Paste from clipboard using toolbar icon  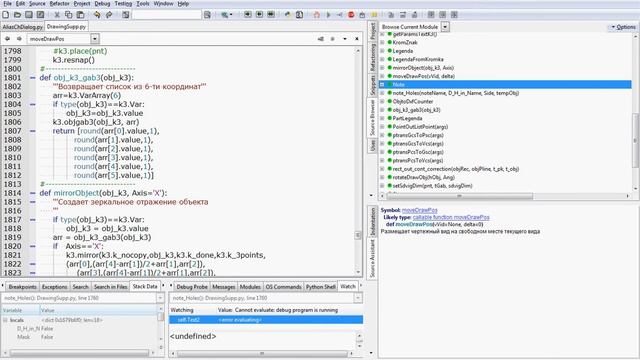click(x=80, y=15)
